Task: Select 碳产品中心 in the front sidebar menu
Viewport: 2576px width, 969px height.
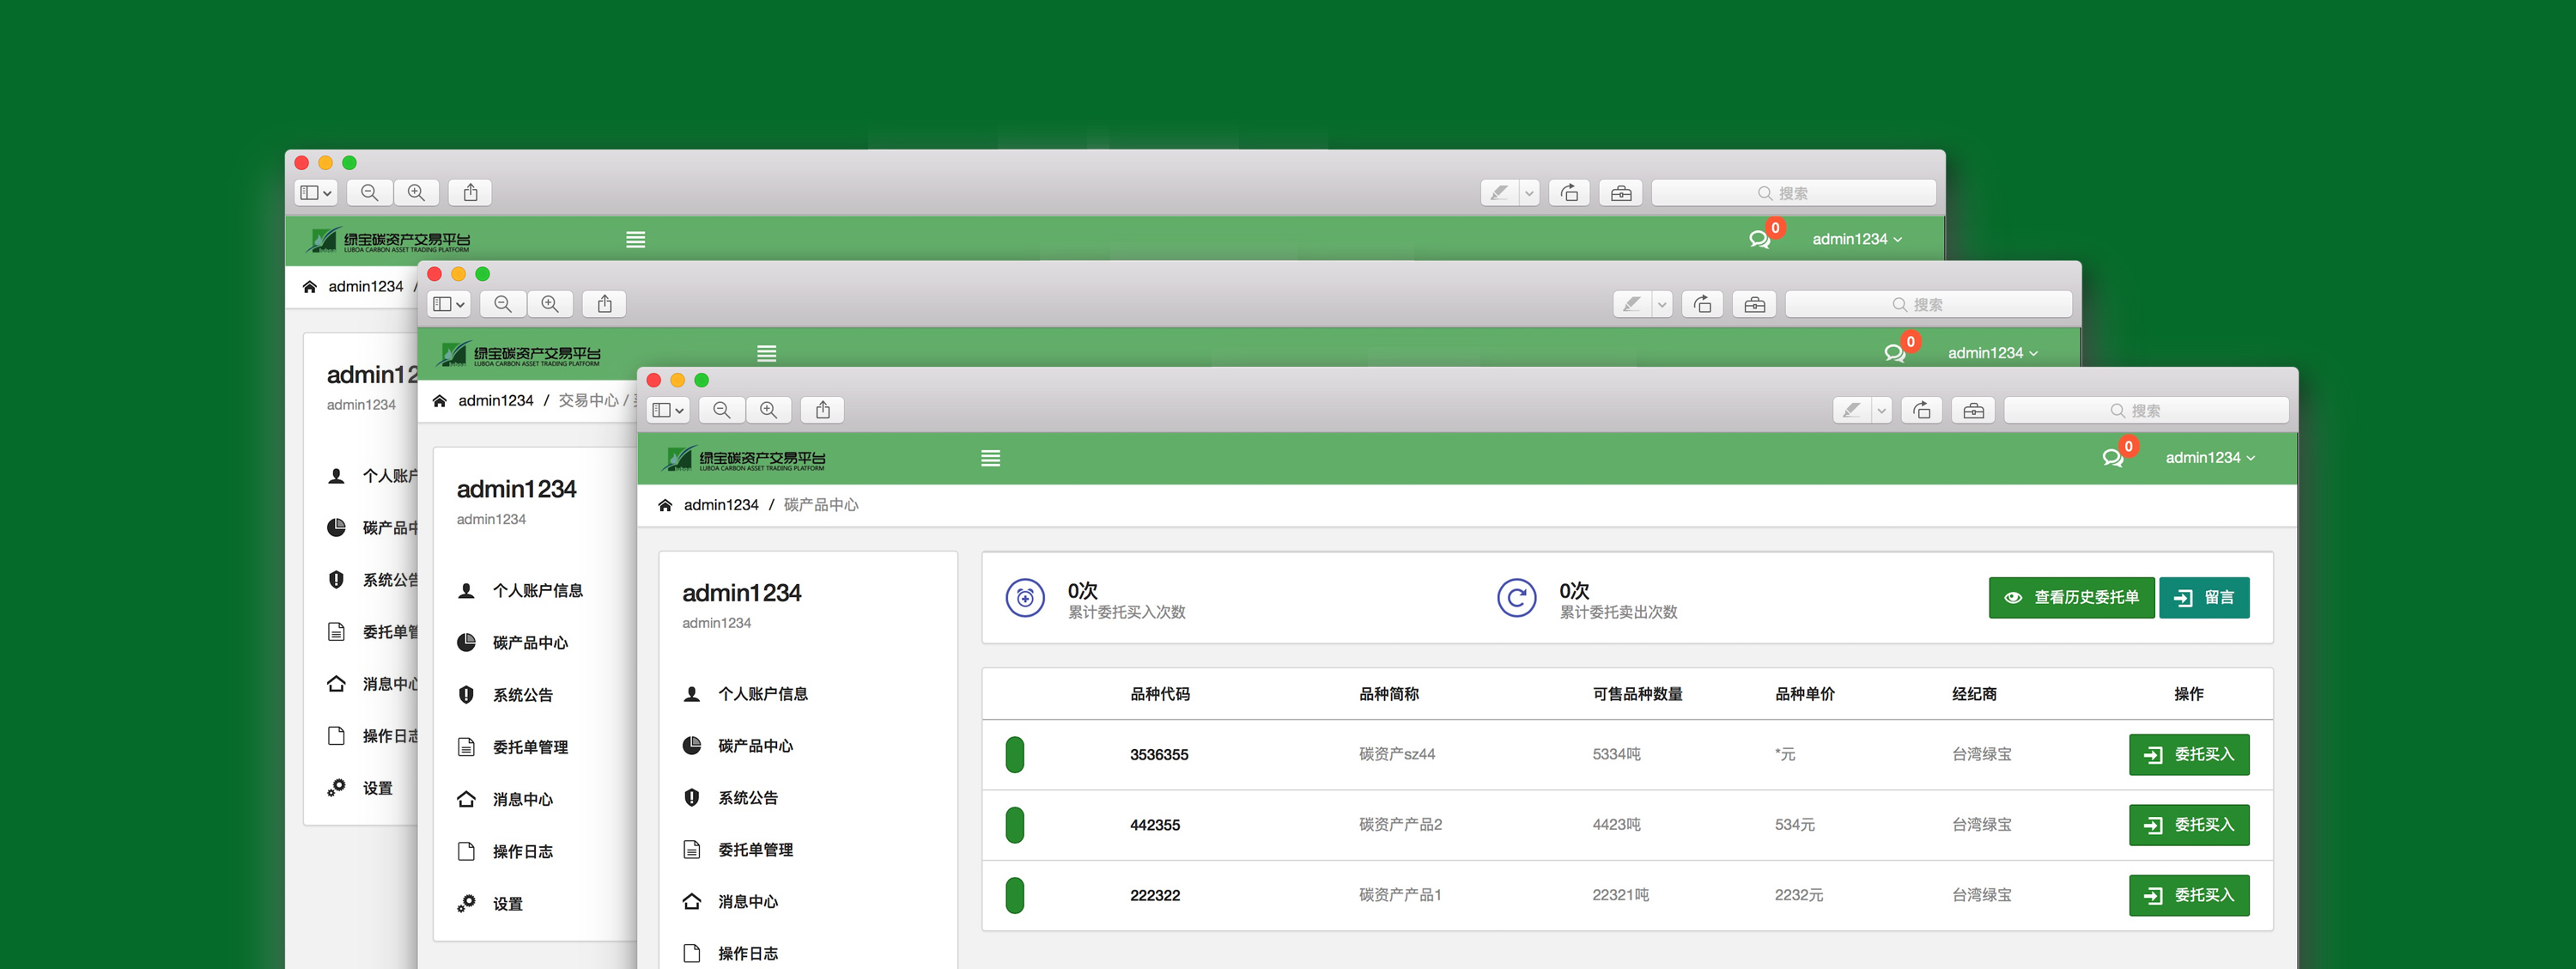Action: 754,746
